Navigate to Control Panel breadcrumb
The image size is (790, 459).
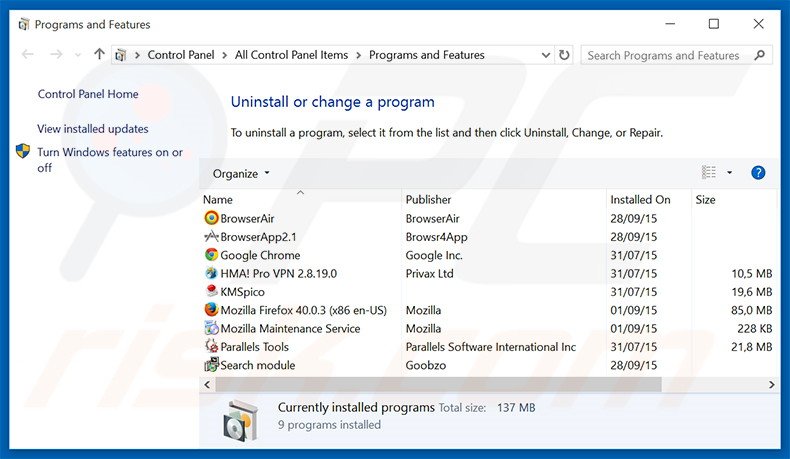coord(181,54)
